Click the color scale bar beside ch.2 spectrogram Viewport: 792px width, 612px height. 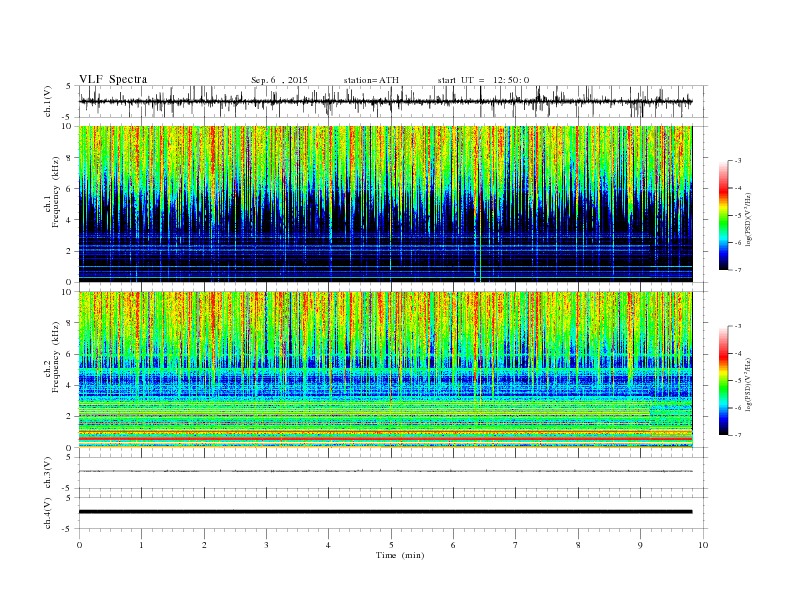coord(723,380)
